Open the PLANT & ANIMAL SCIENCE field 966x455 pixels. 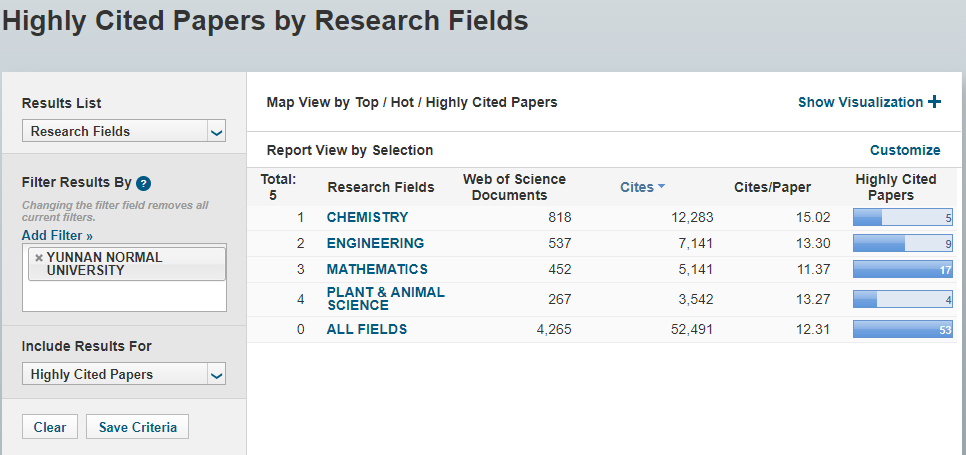pos(385,298)
